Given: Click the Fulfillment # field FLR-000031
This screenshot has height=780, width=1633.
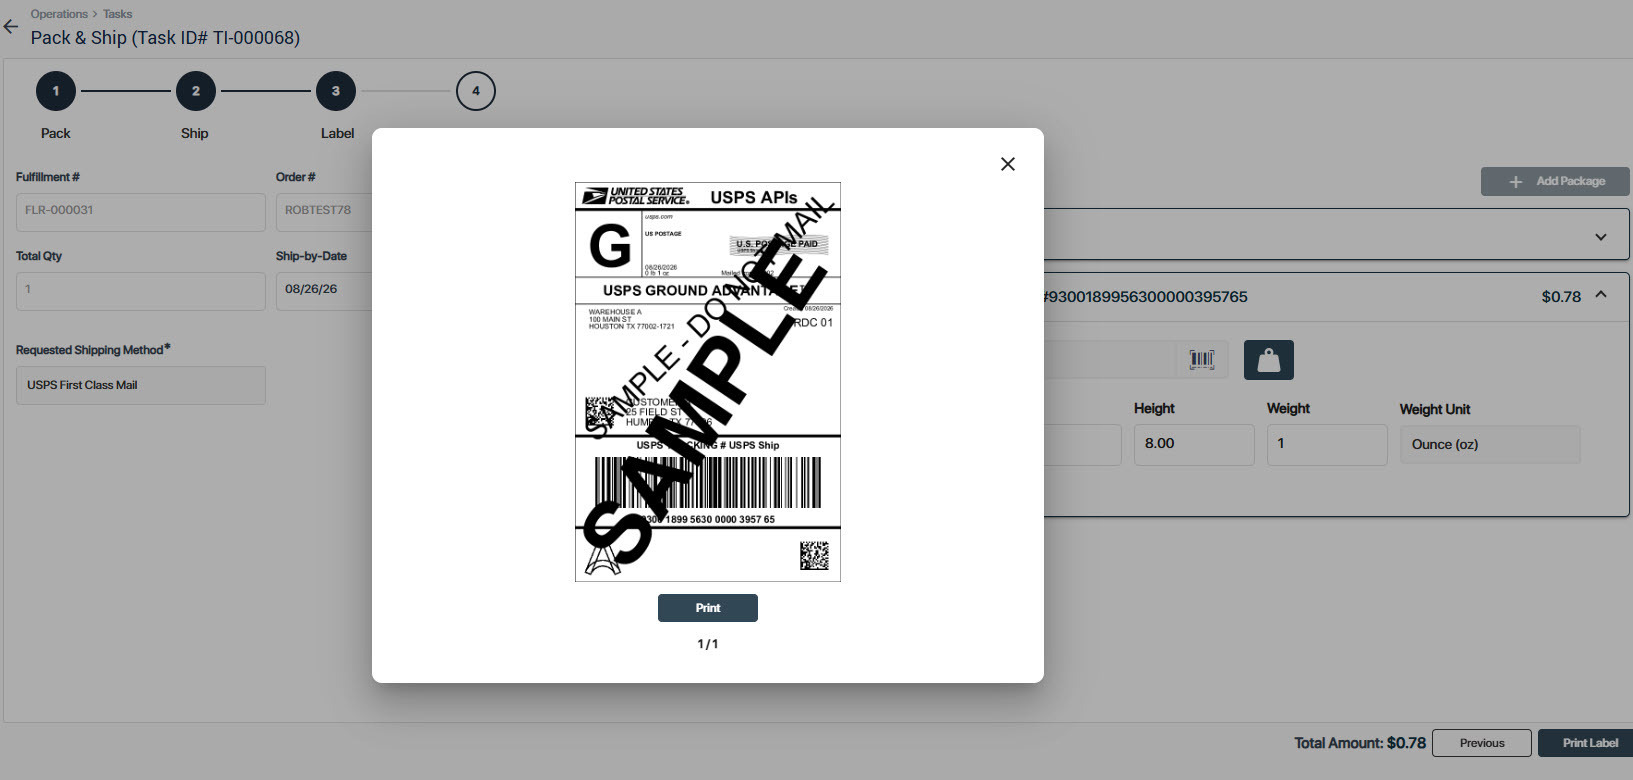Looking at the screenshot, I should click(141, 211).
